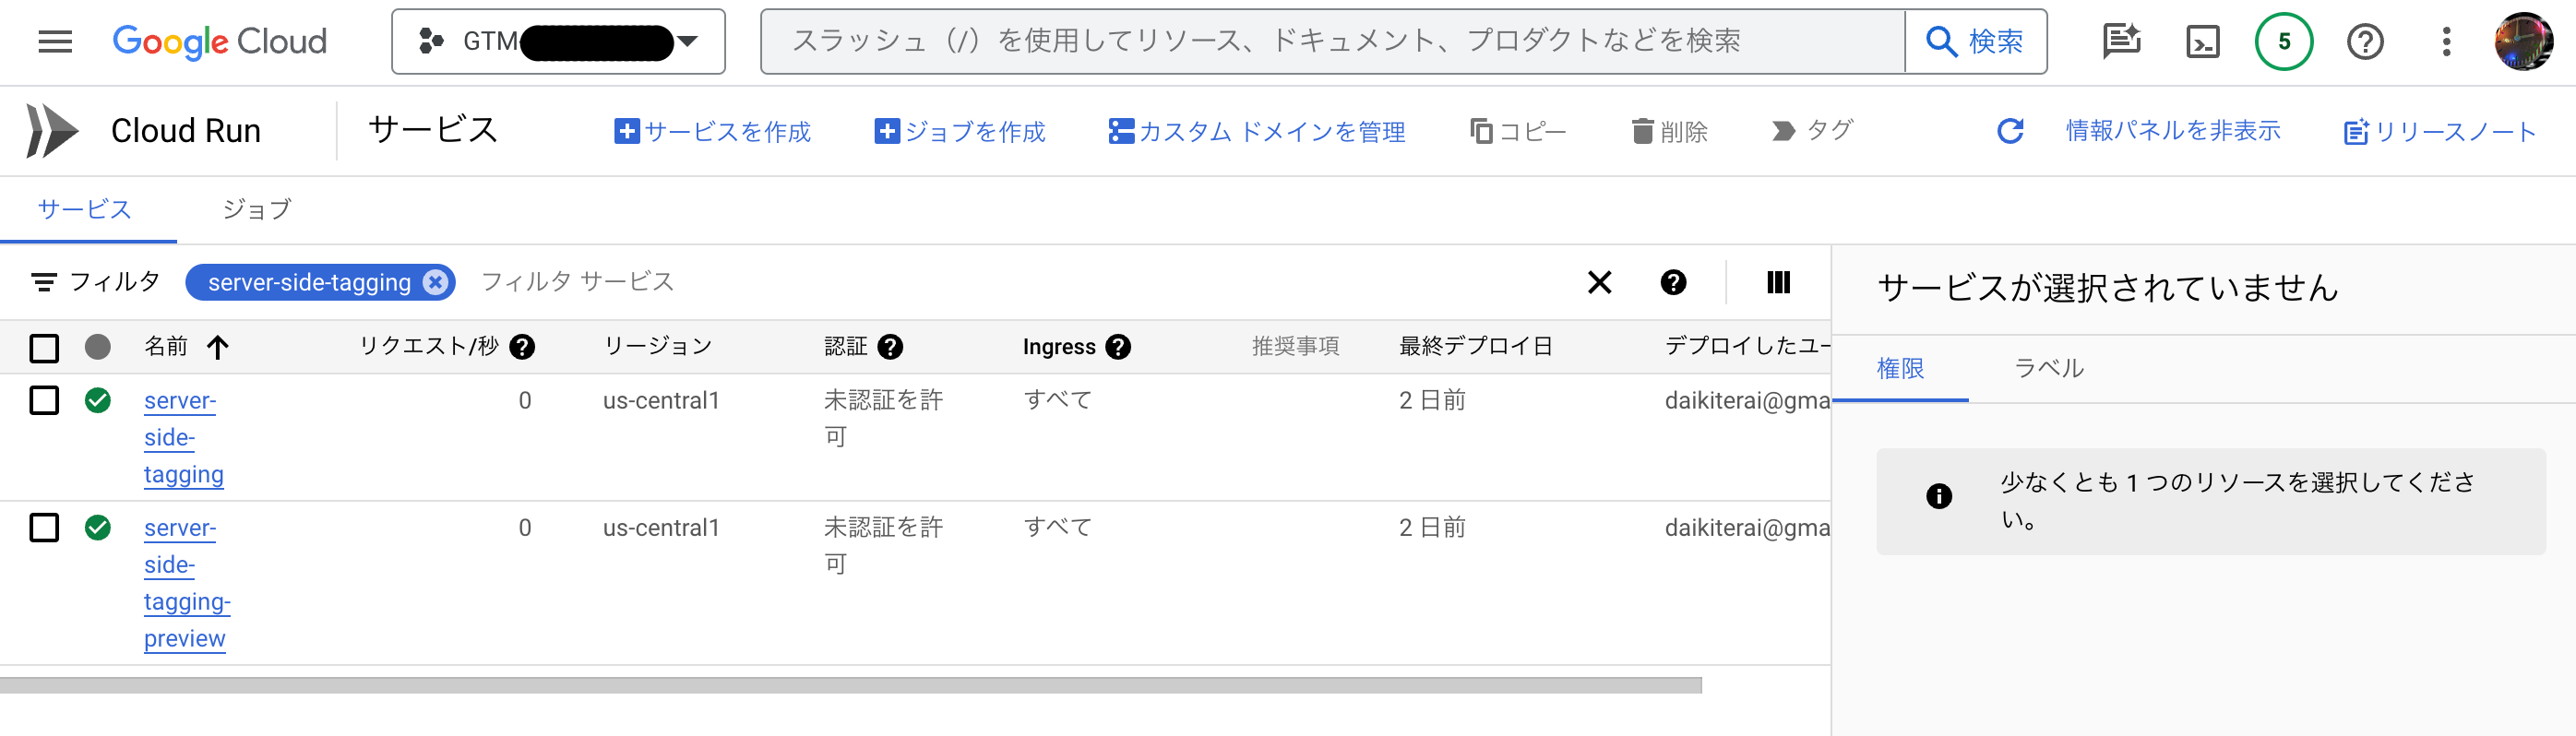
Task: Open リリースノート release notes
Action: click(x=2440, y=131)
